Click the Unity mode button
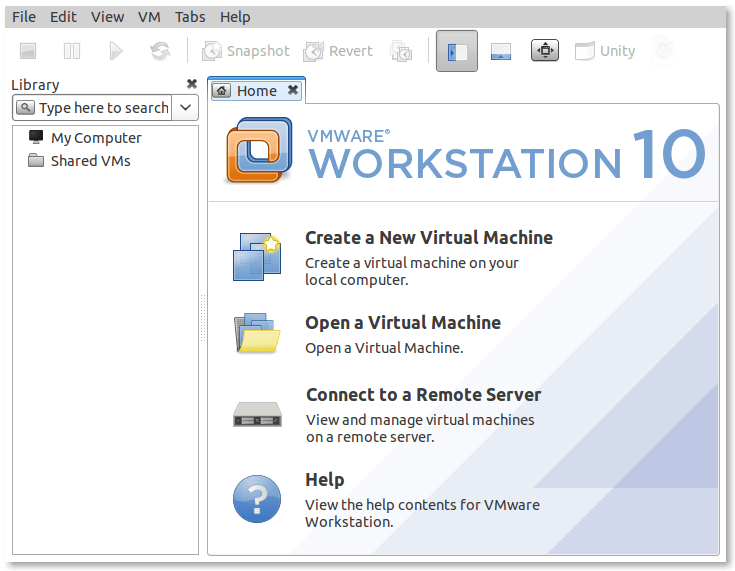This screenshot has height=571, width=735. [x=605, y=51]
